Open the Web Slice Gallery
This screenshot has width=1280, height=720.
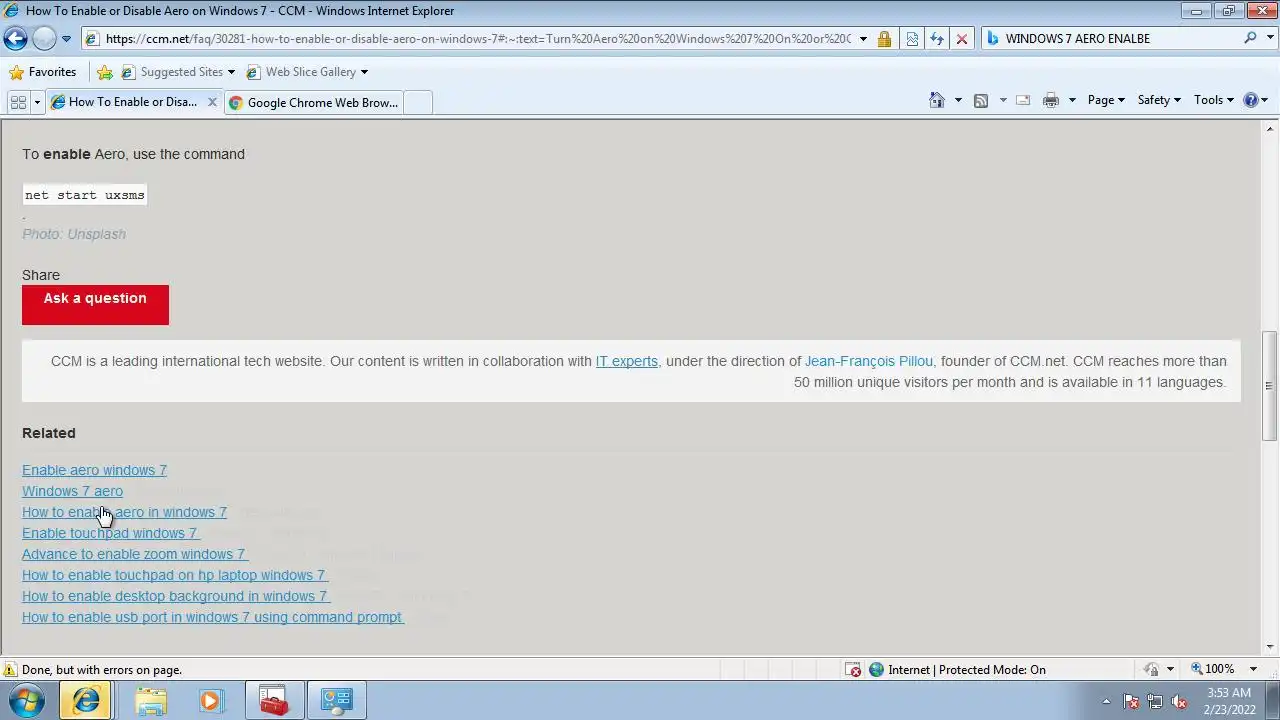[307, 72]
